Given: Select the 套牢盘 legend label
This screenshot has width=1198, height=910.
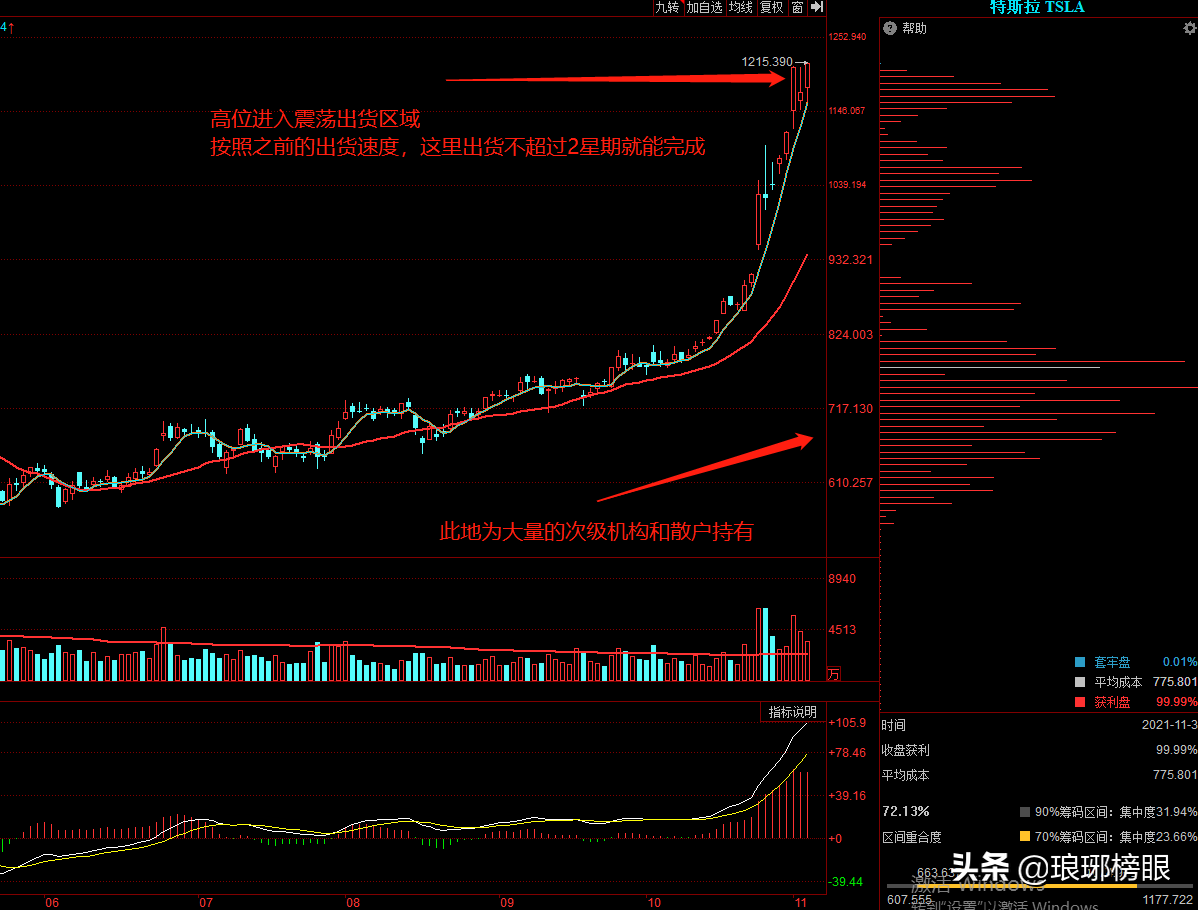Looking at the screenshot, I should point(1112,662).
